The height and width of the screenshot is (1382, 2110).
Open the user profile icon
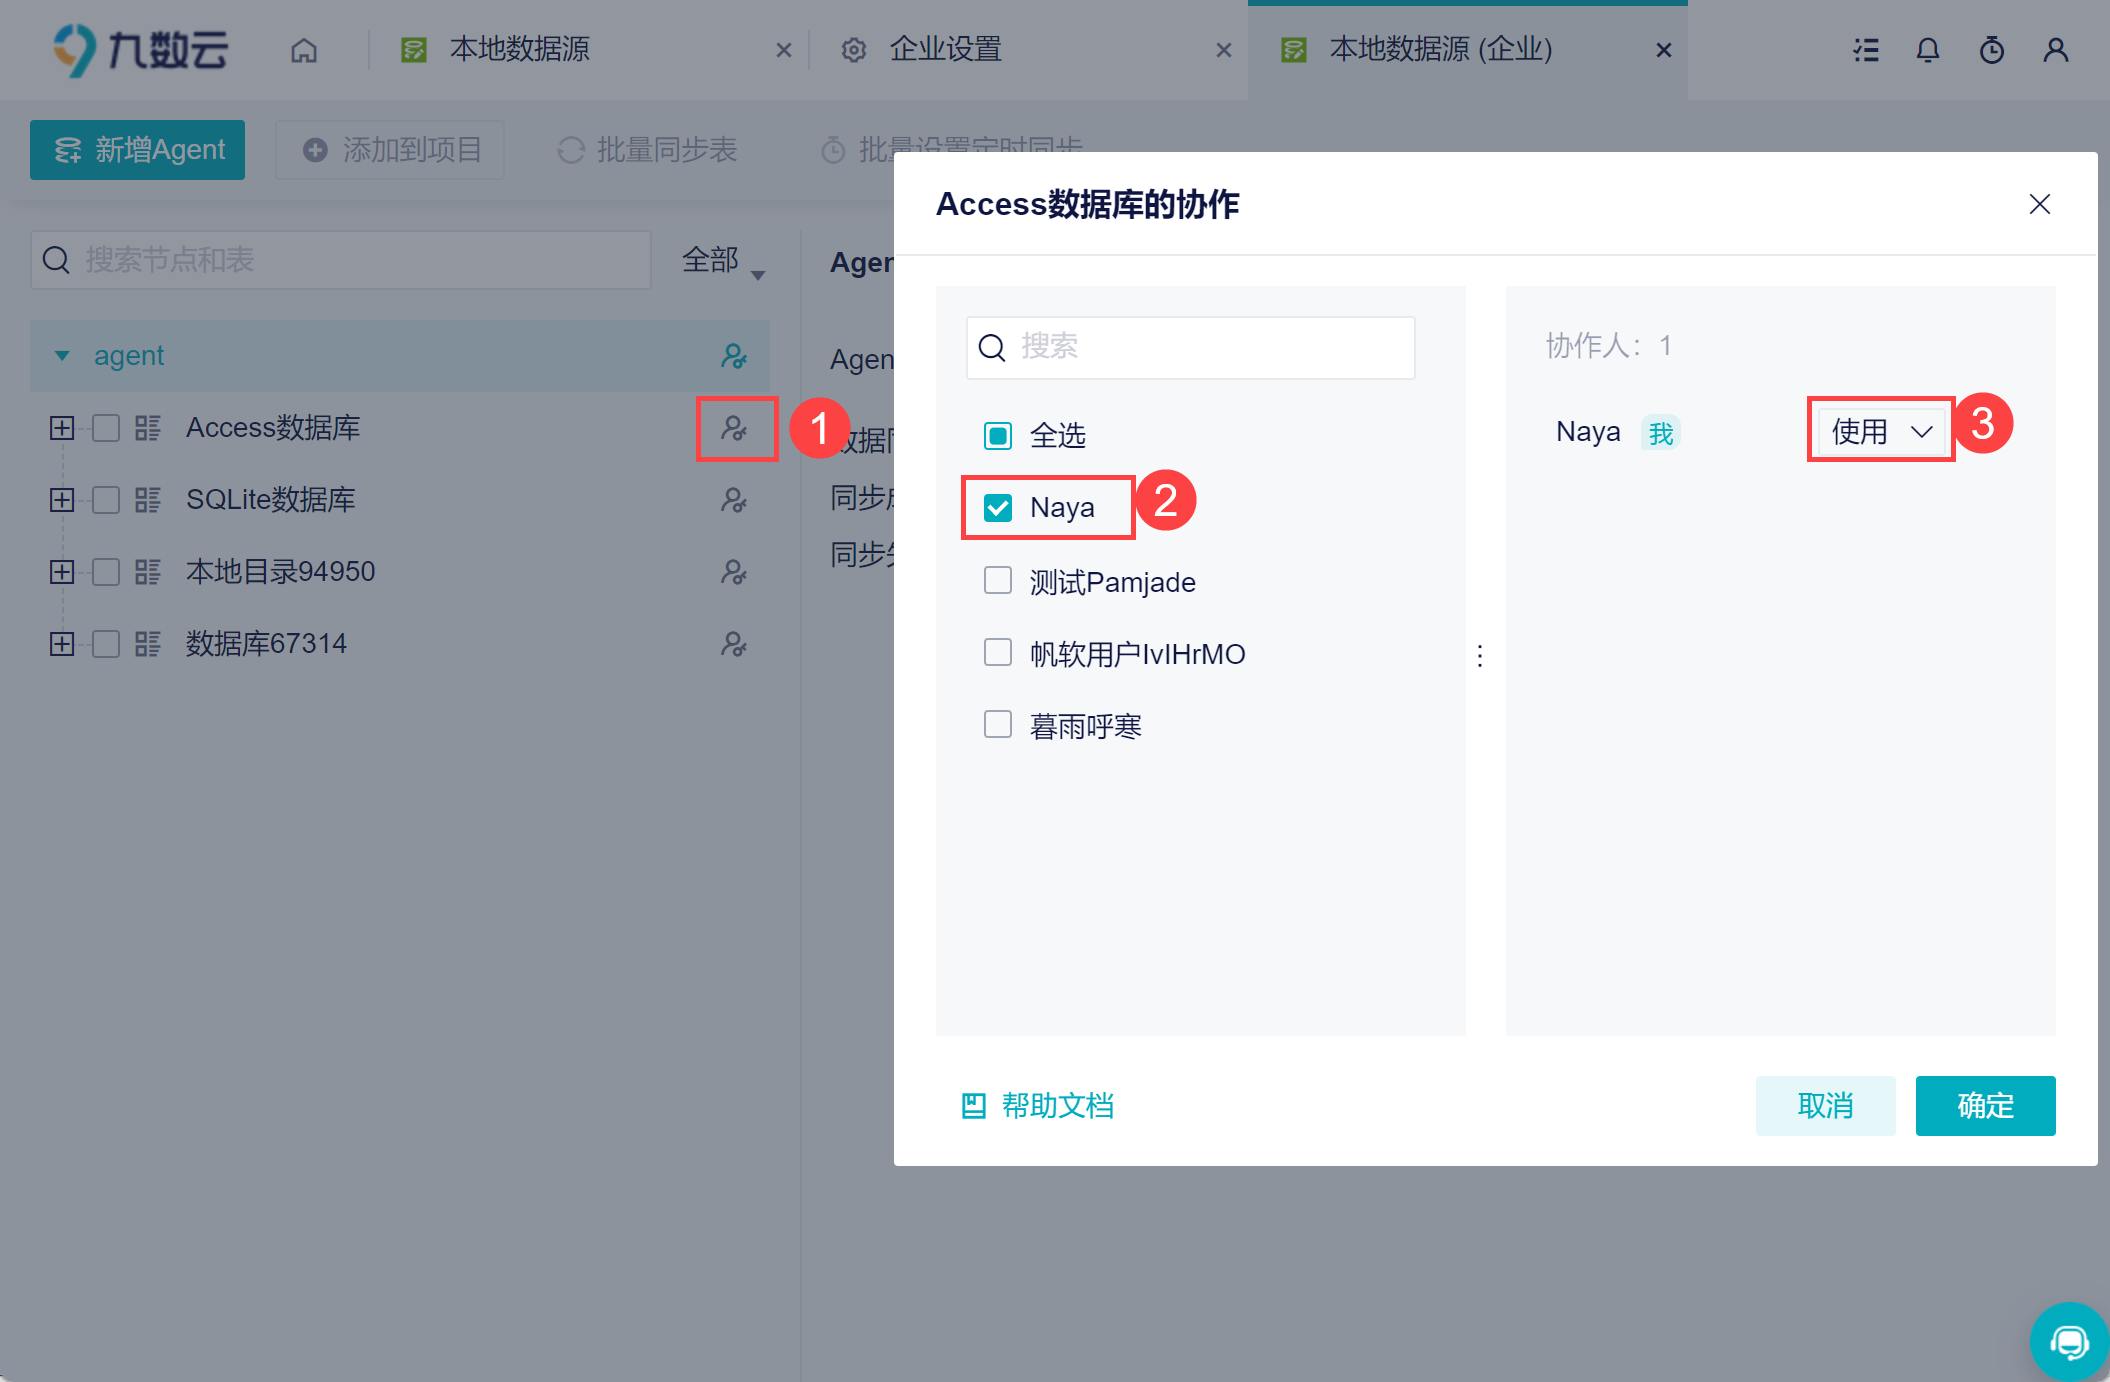coord(2055,50)
